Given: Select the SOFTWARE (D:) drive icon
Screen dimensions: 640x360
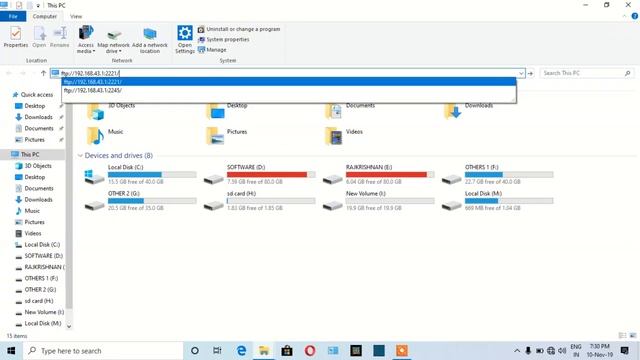Looking at the screenshot, I should (x=213, y=178).
